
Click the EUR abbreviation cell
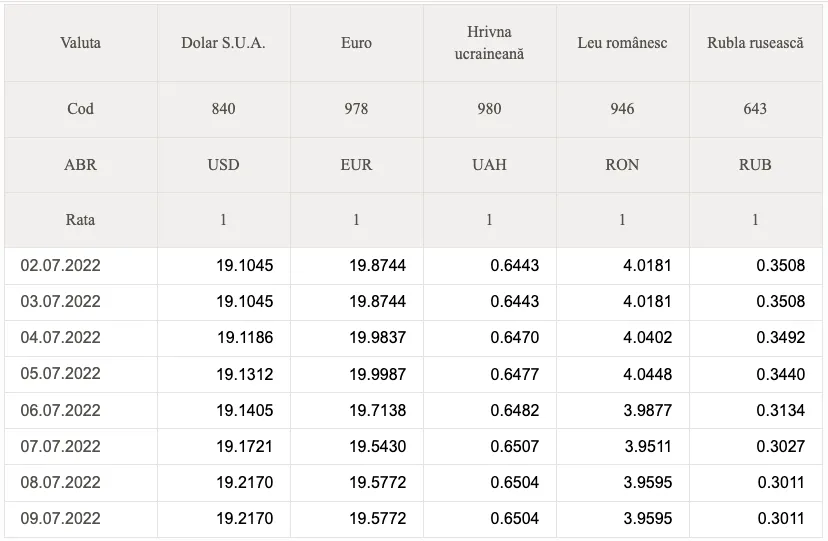[356, 165]
